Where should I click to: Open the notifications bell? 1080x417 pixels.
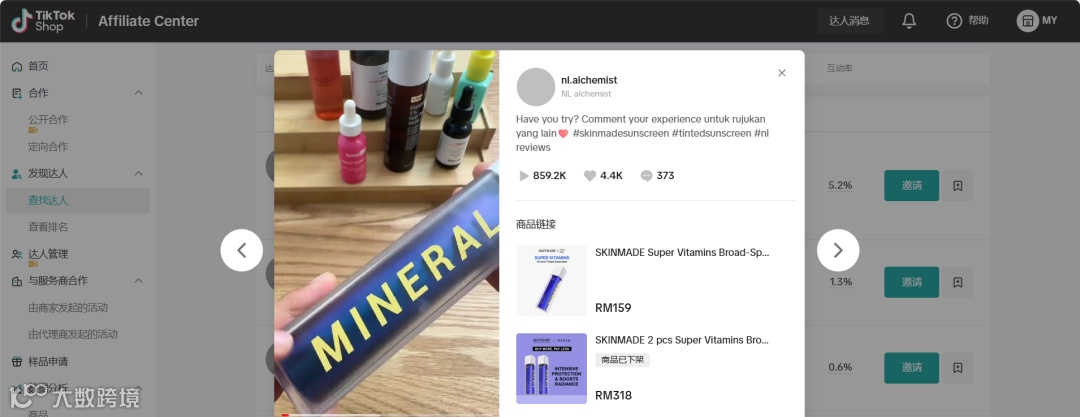(x=909, y=21)
